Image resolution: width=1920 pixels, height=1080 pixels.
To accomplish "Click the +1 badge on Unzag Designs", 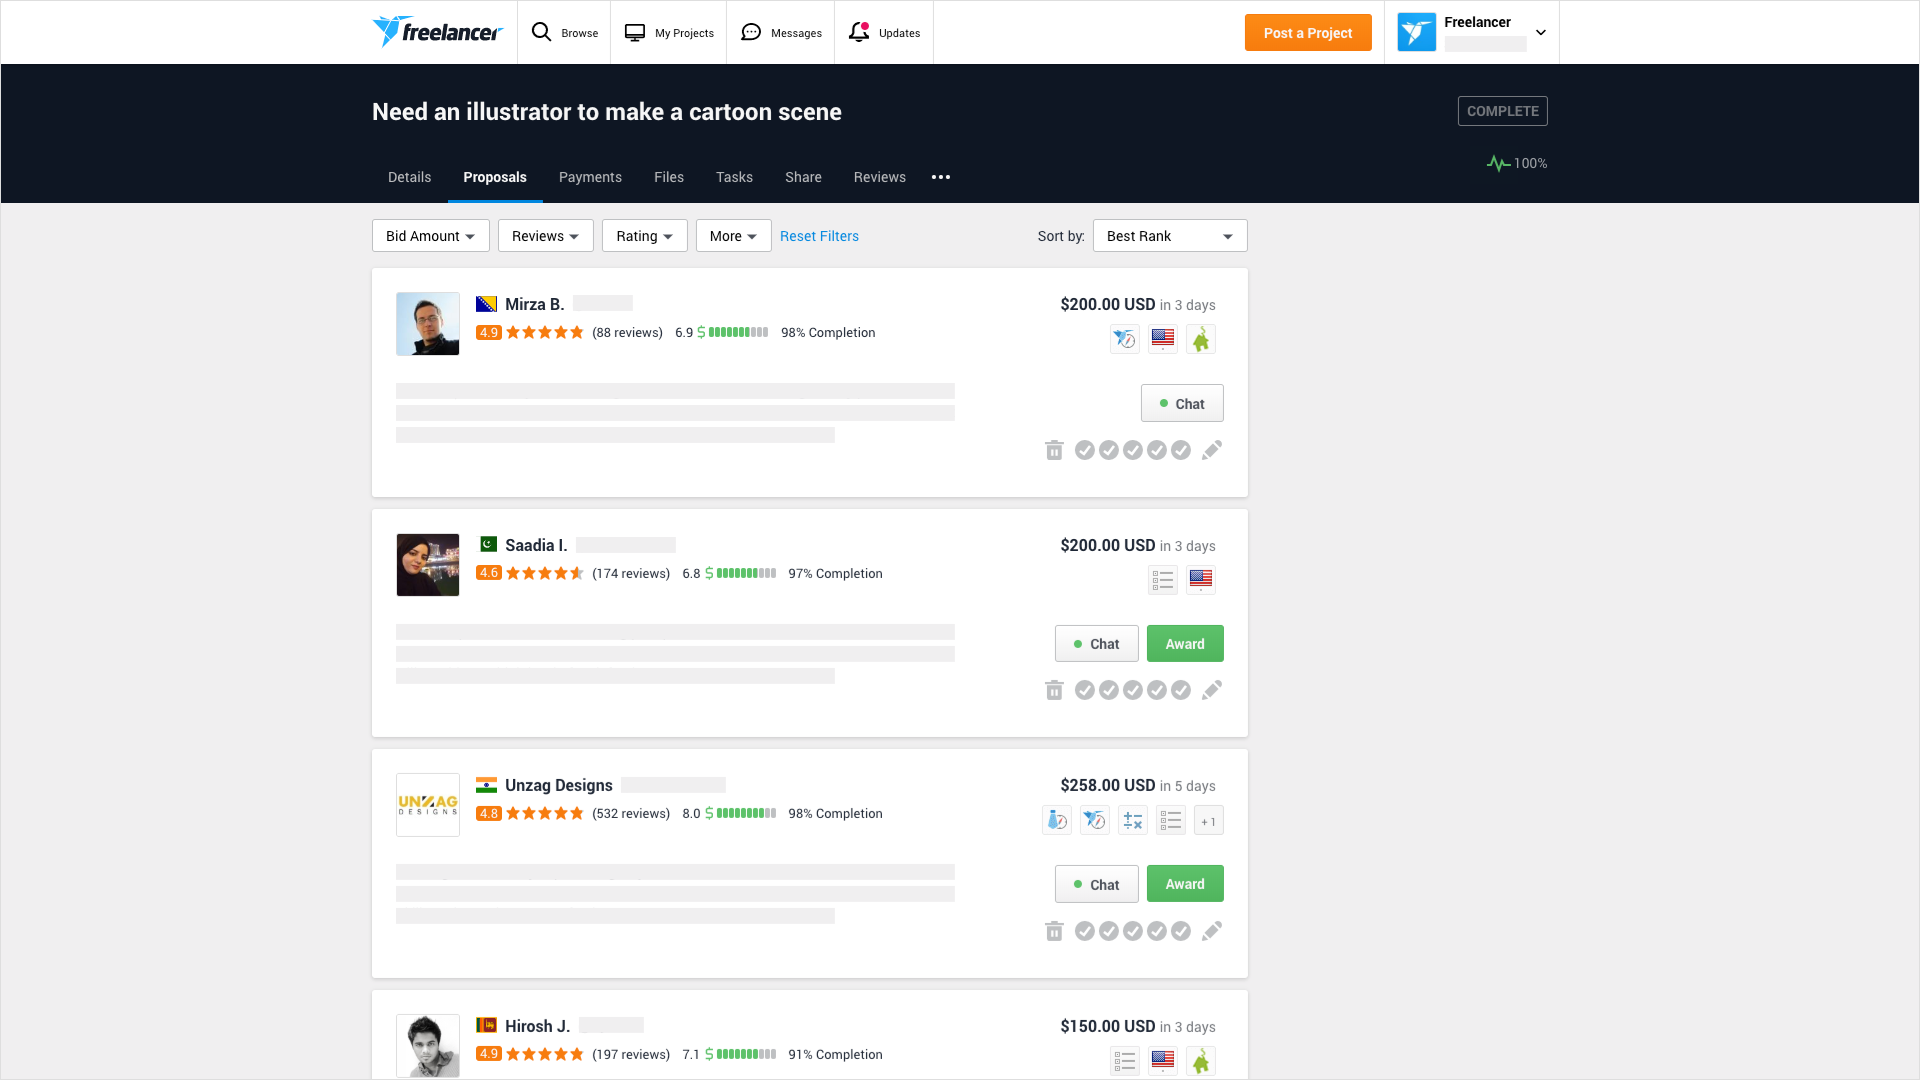I will pos(1208,821).
